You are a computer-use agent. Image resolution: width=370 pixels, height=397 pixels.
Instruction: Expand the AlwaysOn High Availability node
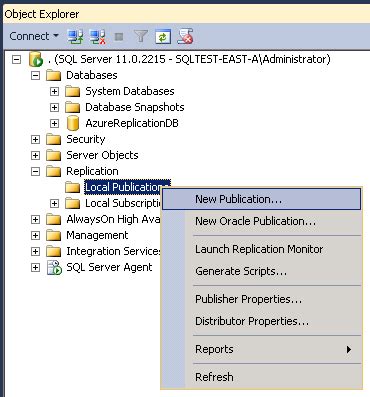[x=35, y=219]
